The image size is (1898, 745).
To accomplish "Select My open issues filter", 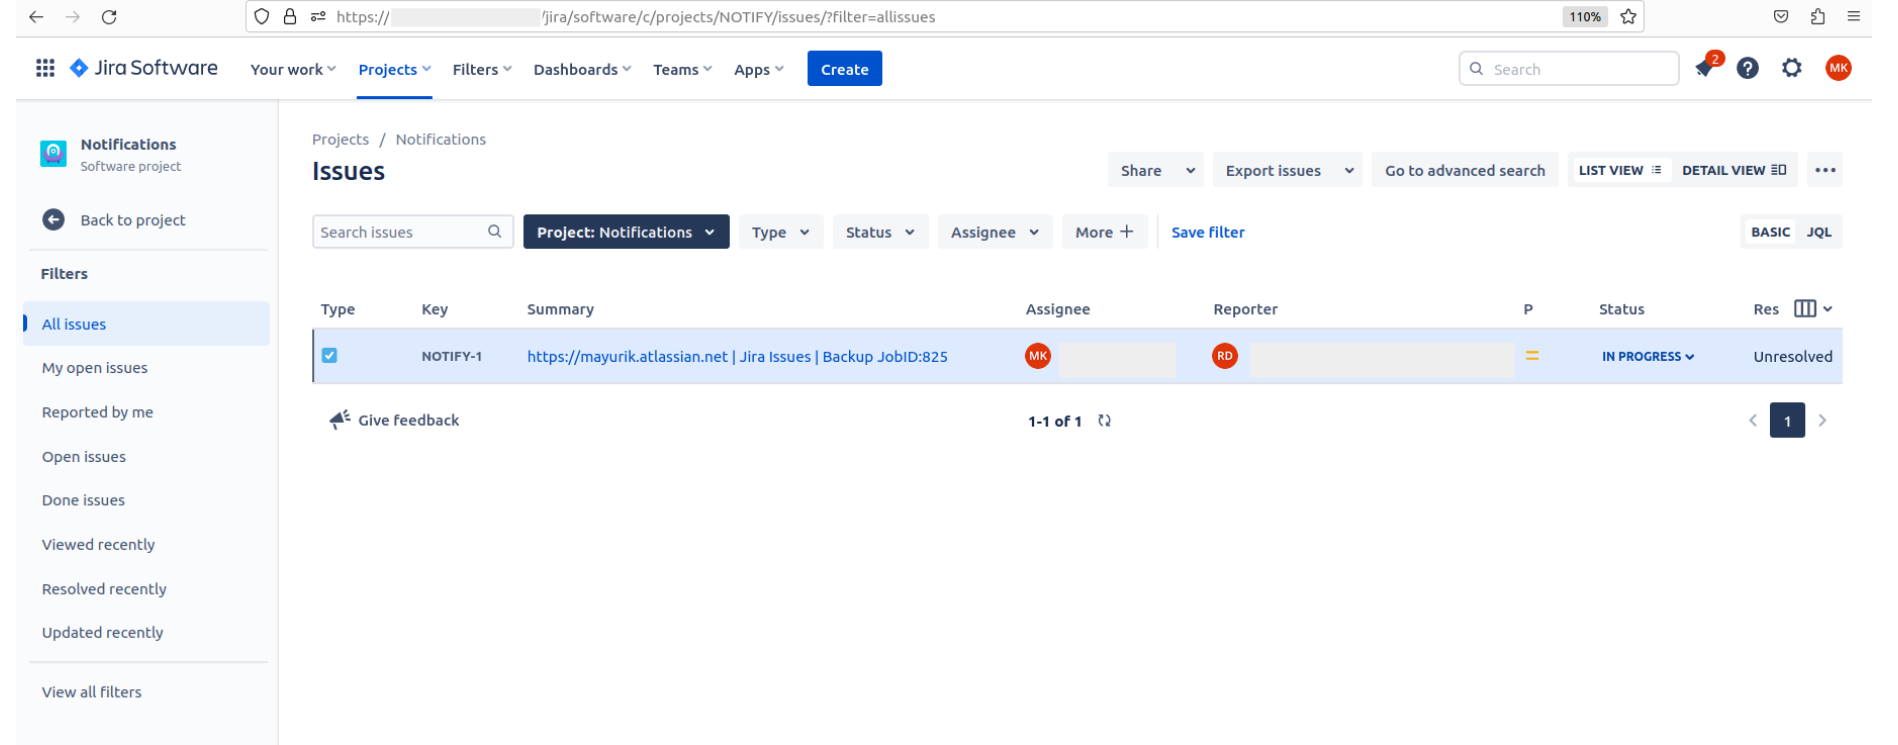I will 95,368.
